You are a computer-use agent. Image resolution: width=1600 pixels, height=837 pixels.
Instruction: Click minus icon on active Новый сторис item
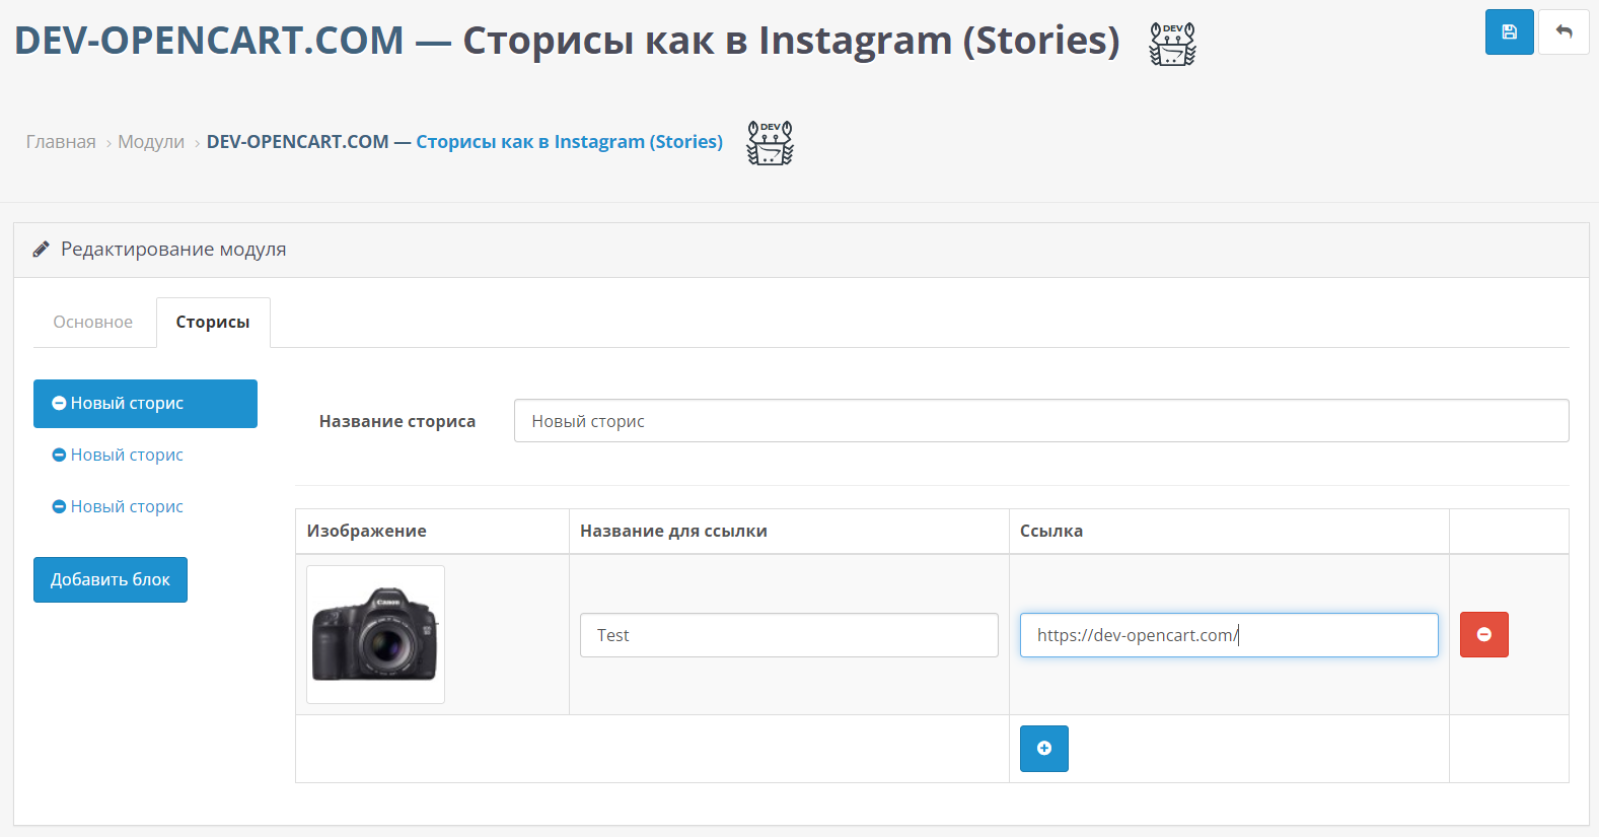(x=59, y=403)
